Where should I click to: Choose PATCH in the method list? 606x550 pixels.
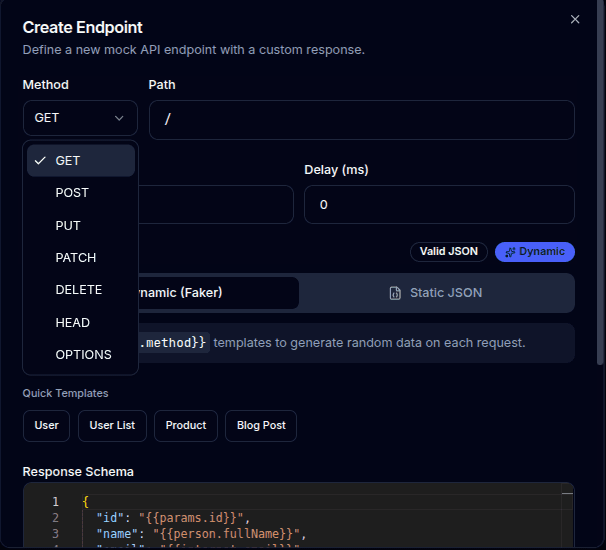[x=81, y=257]
